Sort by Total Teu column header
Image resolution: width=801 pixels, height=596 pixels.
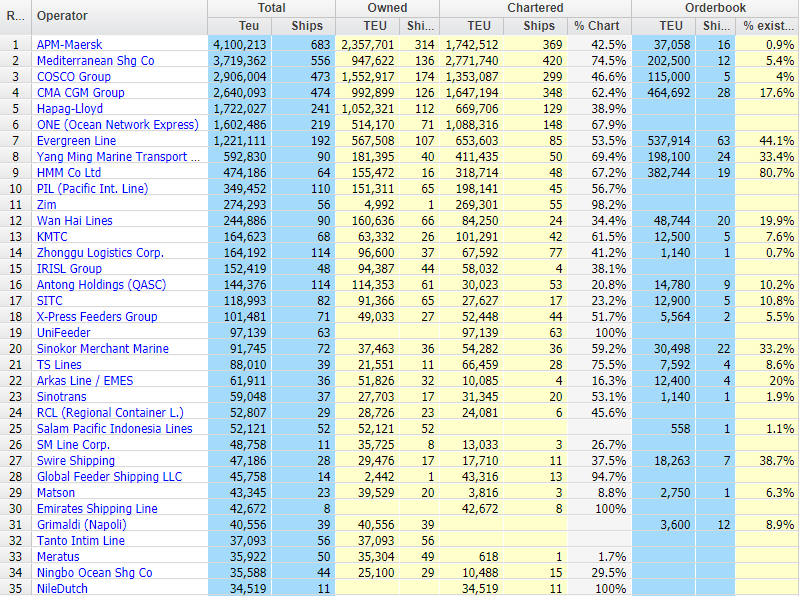[240, 26]
